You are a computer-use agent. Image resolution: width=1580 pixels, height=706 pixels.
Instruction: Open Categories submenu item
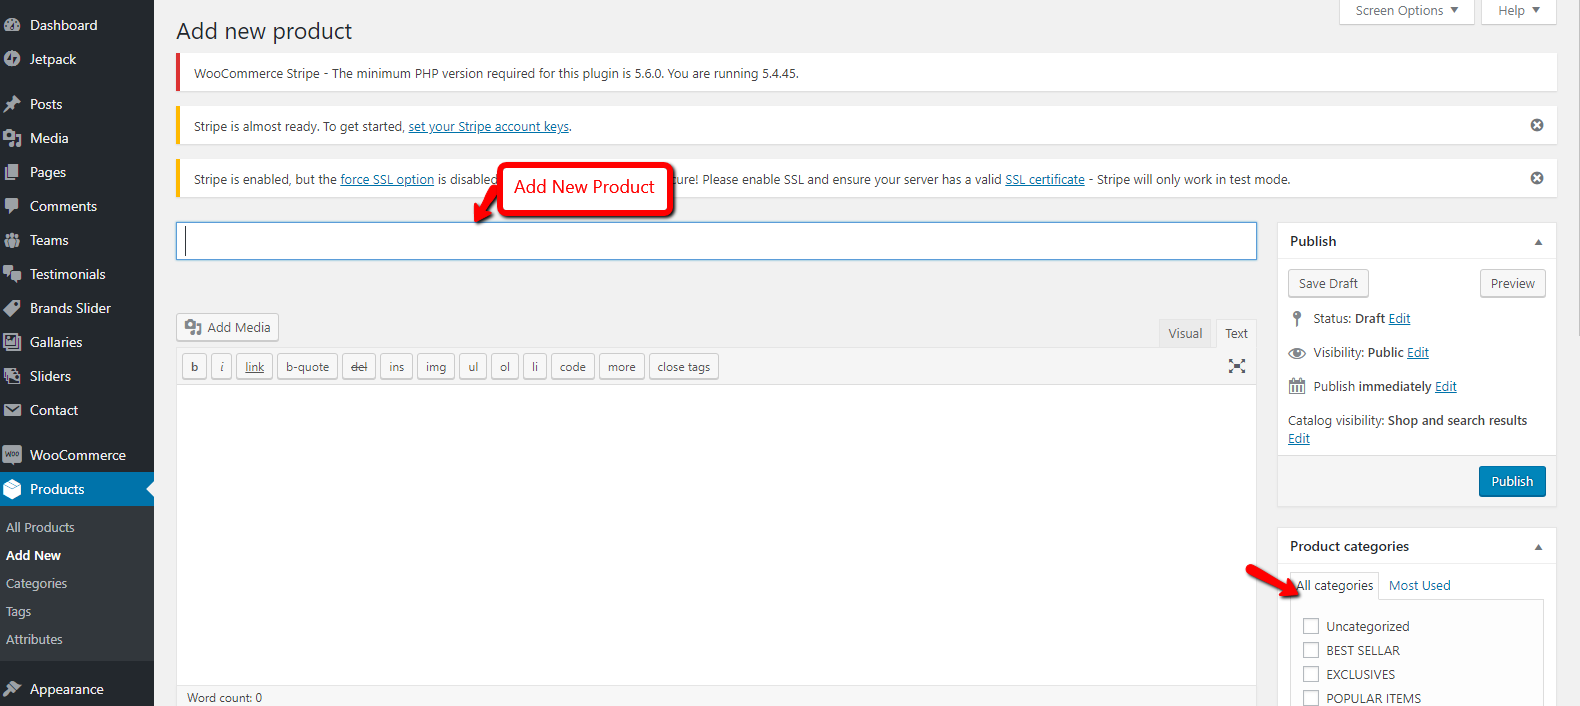coord(37,583)
